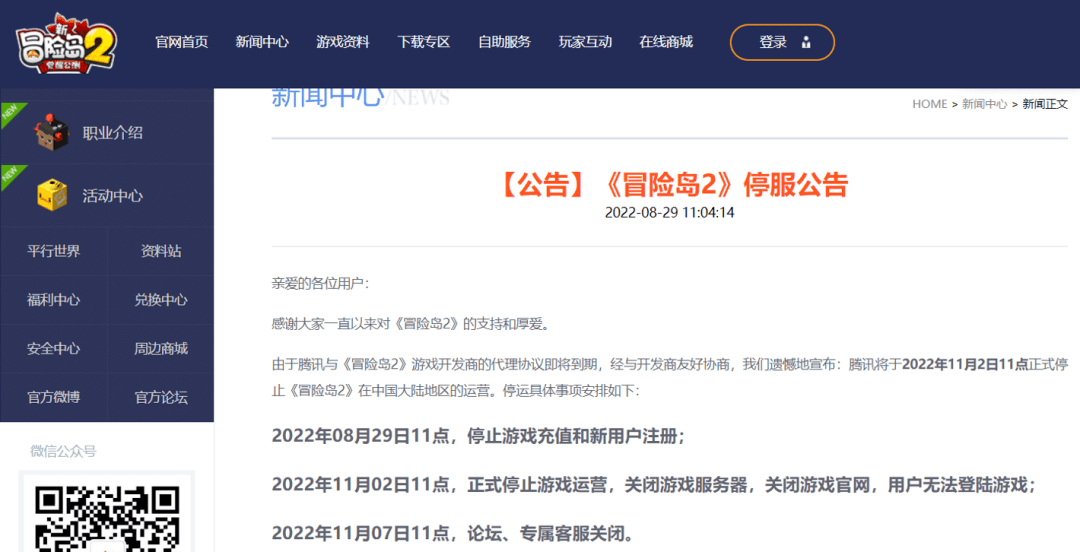Click the 新闻中心 breadcrumb link

point(984,104)
